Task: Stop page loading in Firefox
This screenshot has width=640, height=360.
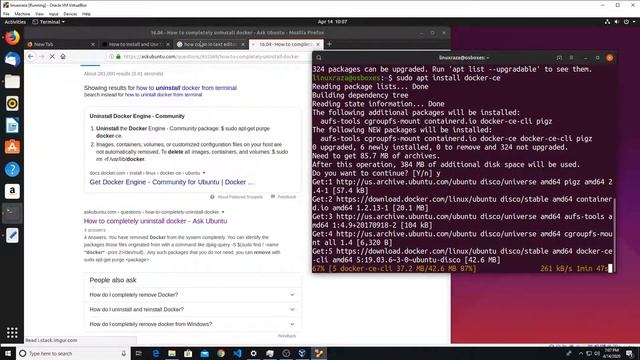Action: tap(52, 56)
